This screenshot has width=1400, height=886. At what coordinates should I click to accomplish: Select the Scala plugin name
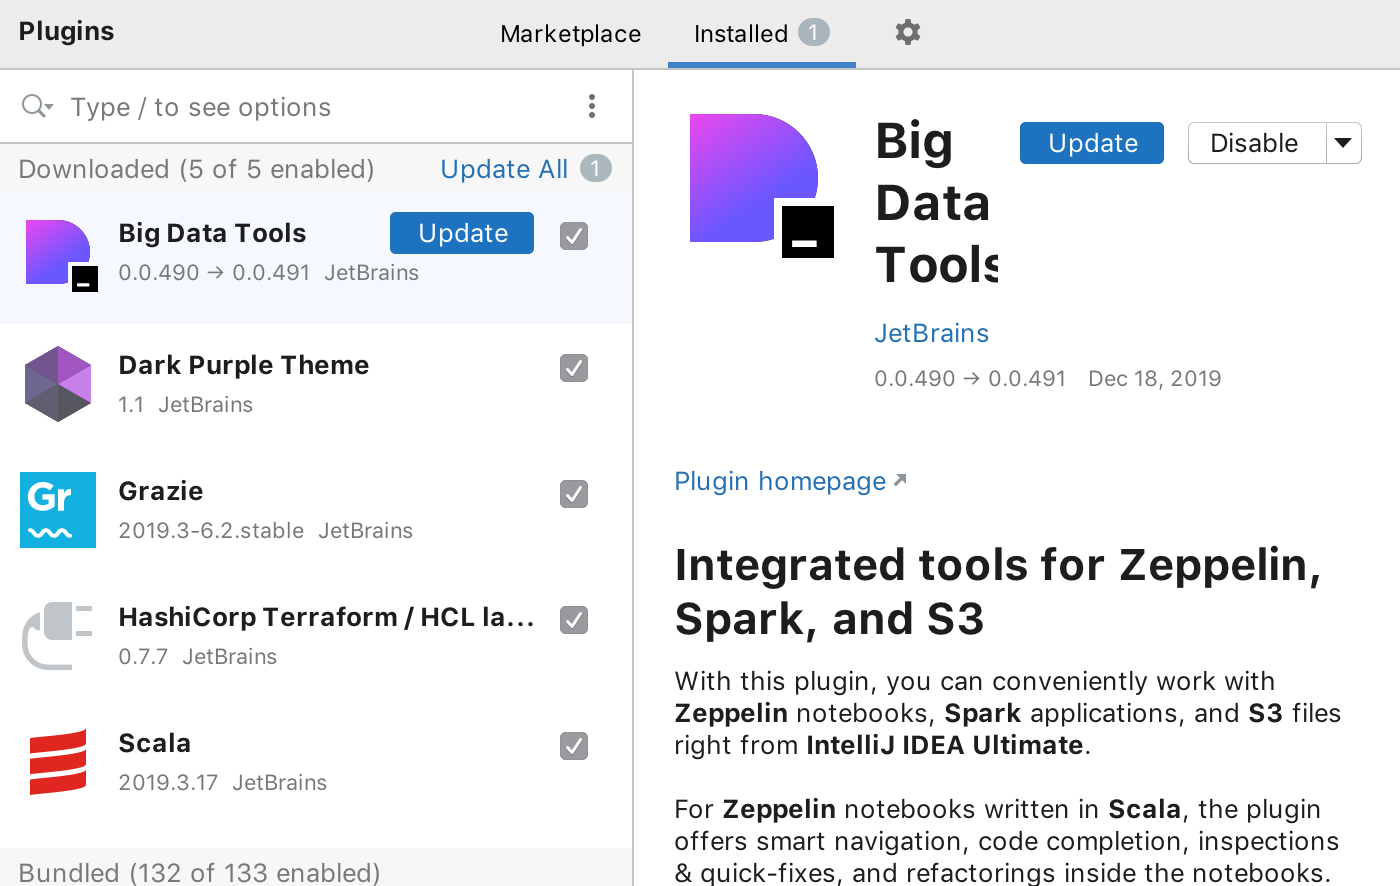(x=155, y=743)
